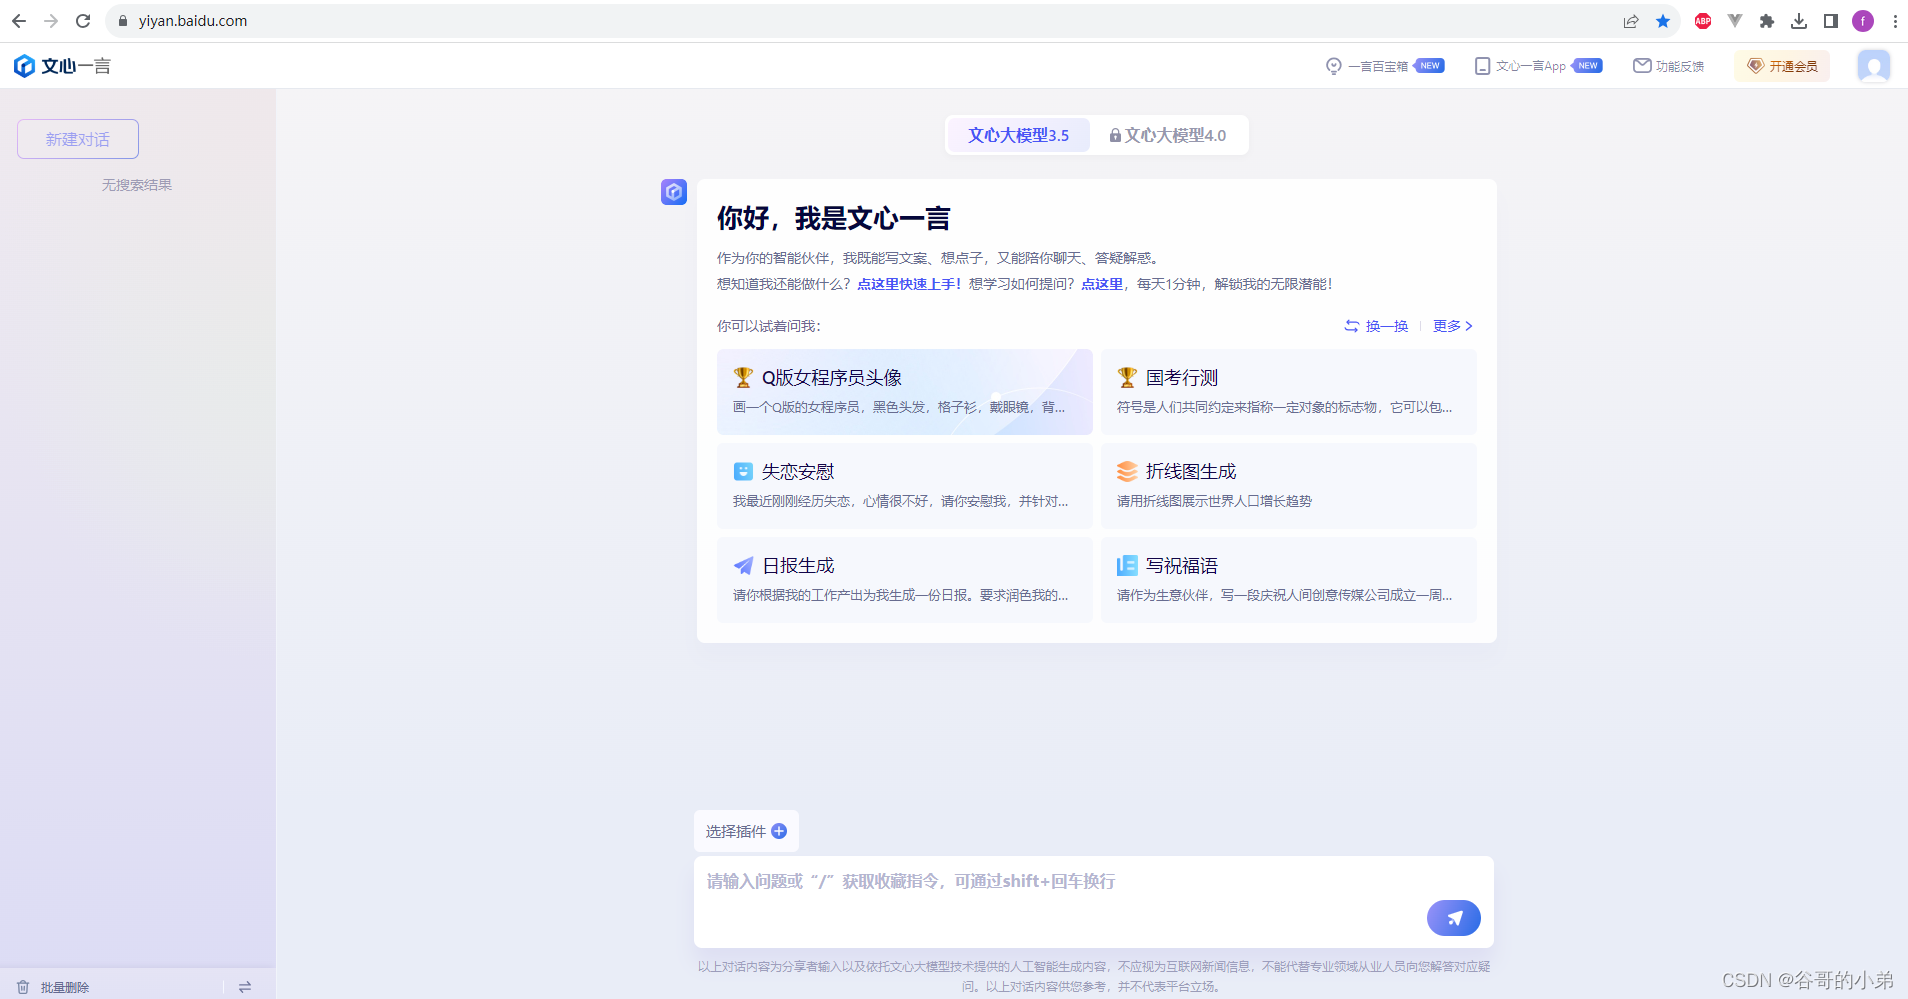Open 文心一言App download link
1908x999 pixels.
pos(1539,66)
